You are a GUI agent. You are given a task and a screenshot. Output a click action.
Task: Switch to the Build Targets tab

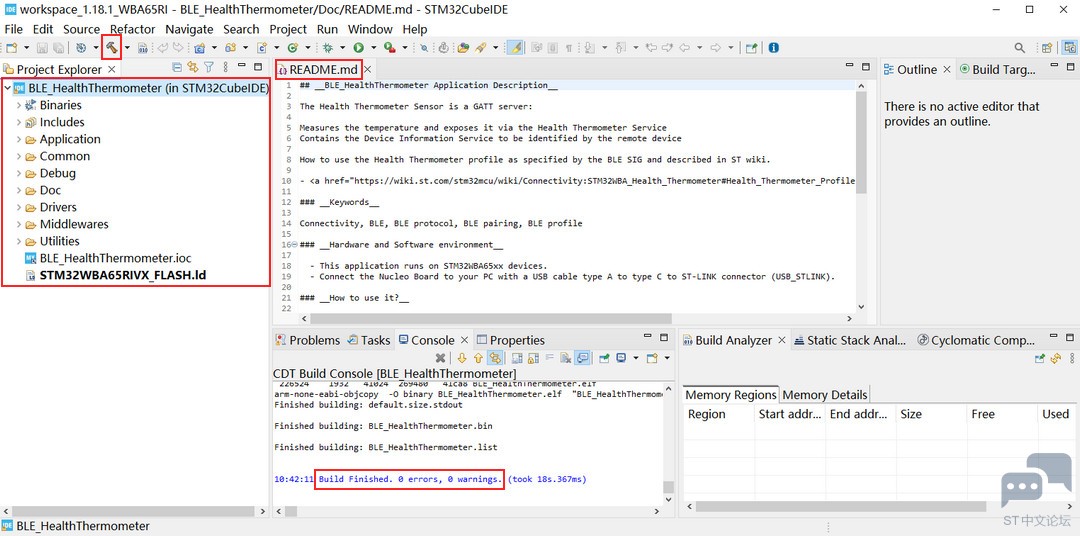997,69
